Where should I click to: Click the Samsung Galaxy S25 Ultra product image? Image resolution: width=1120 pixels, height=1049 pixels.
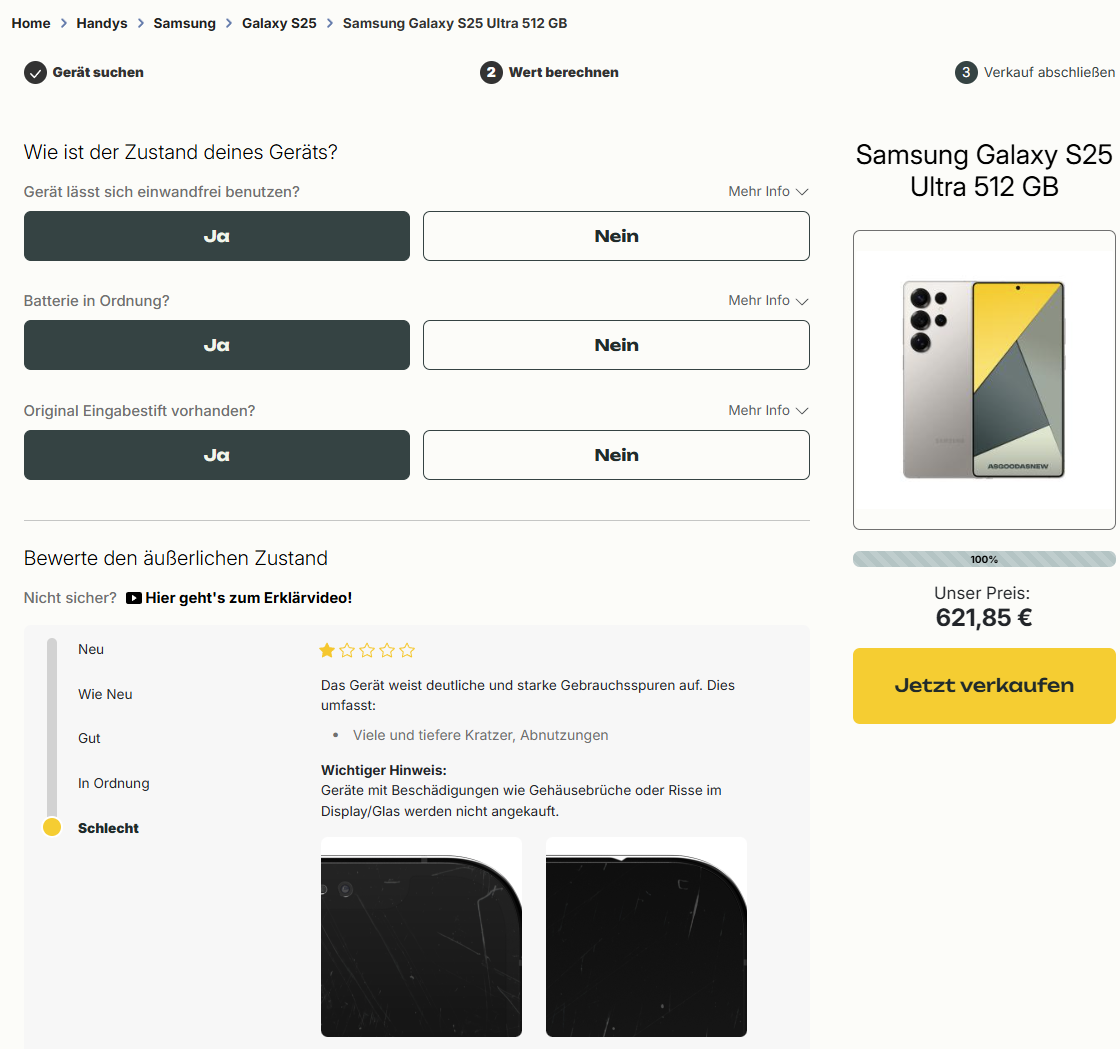[x=984, y=380]
